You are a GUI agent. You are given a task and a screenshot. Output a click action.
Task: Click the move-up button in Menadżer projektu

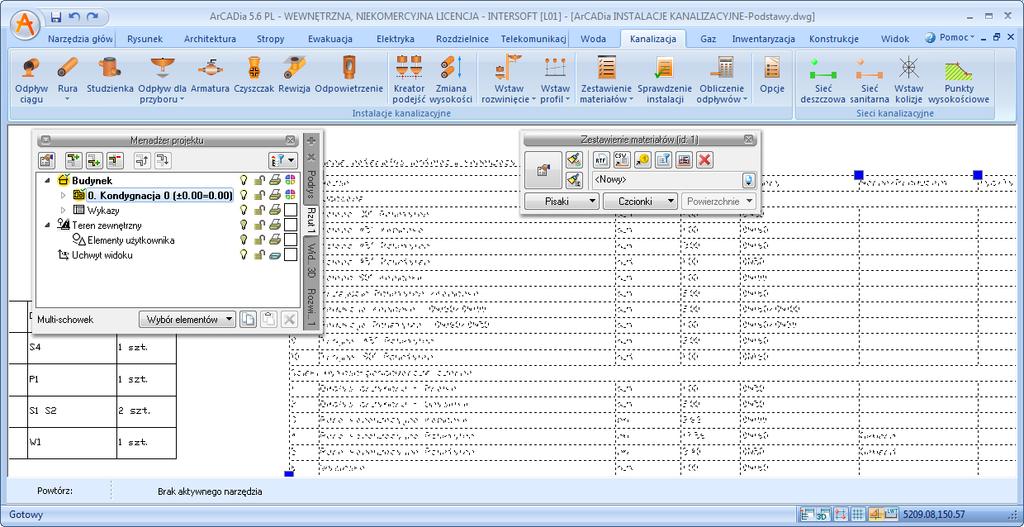pyautogui.click(x=142, y=159)
